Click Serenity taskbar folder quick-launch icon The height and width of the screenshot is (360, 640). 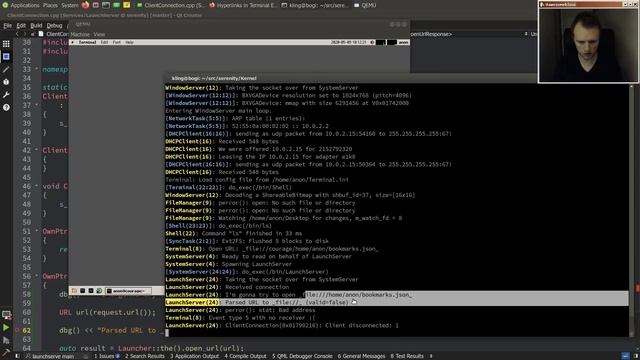[x=74, y=291]
